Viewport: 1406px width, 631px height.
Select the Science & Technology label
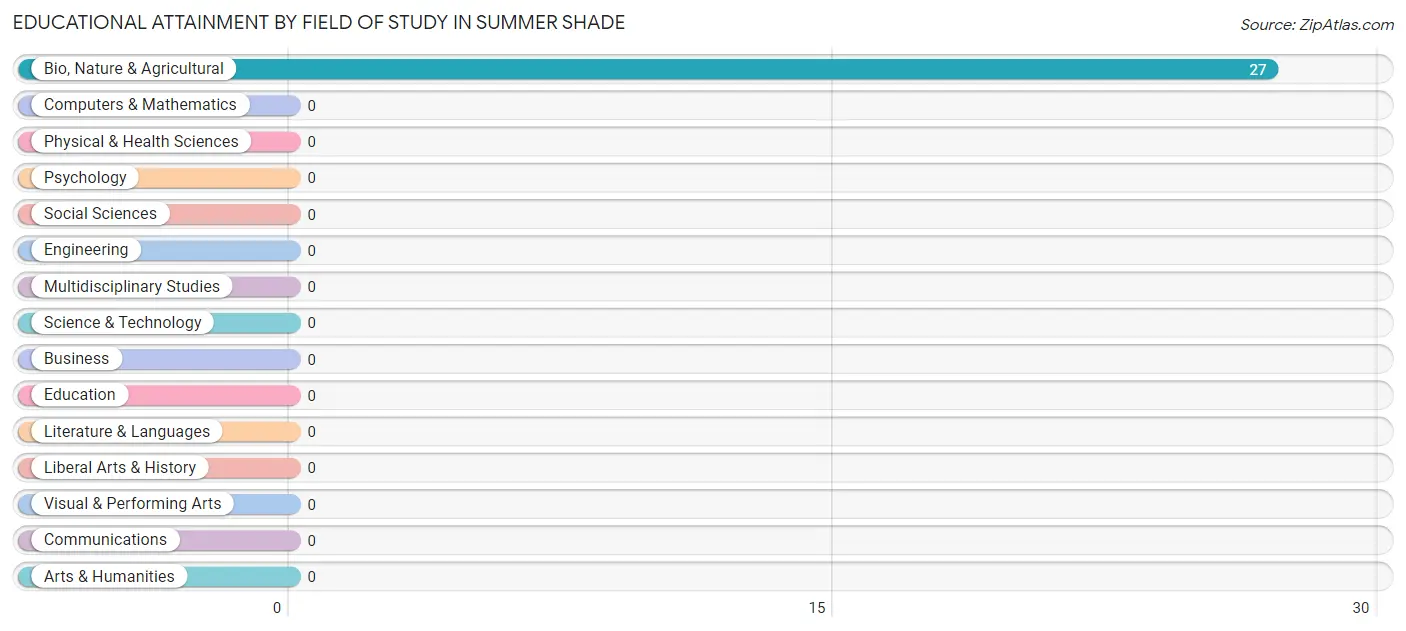123,323
